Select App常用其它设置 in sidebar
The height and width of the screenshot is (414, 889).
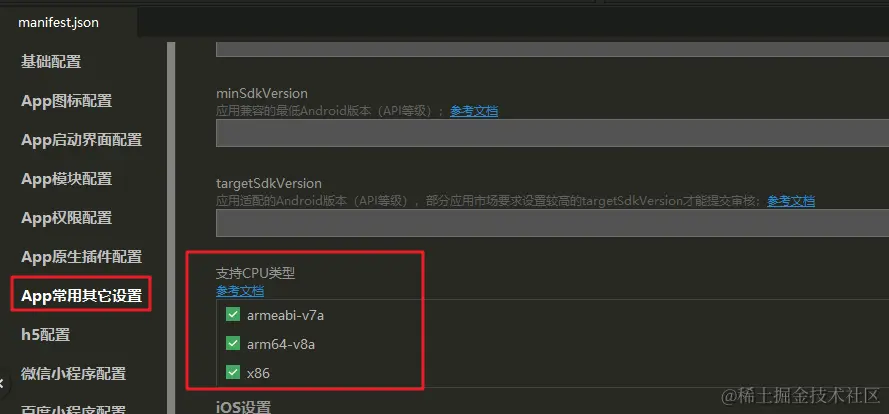pyautogui.click(x=82, y=295)
